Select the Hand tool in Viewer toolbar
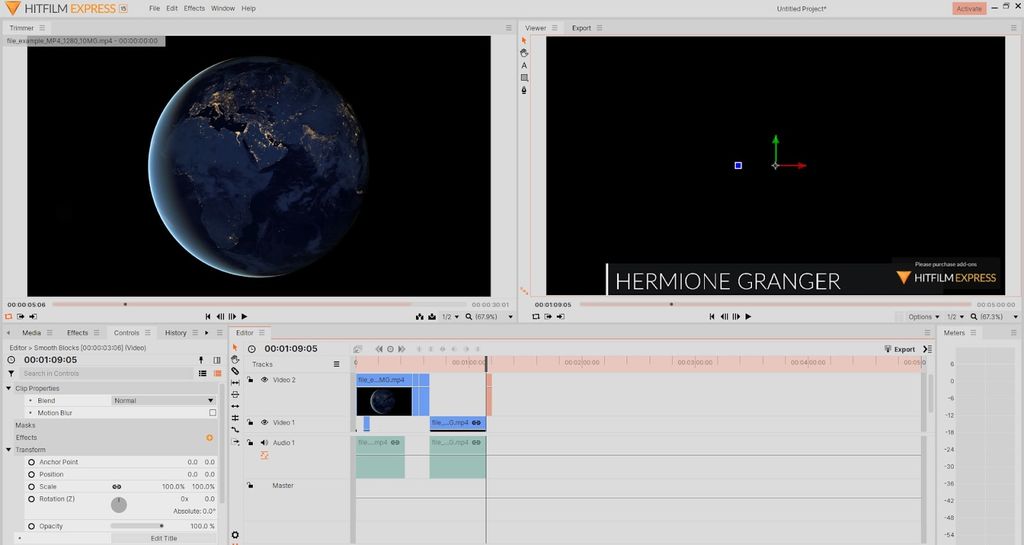The height and width of the screenshot is (545, 1024). (x=524, y=53)
